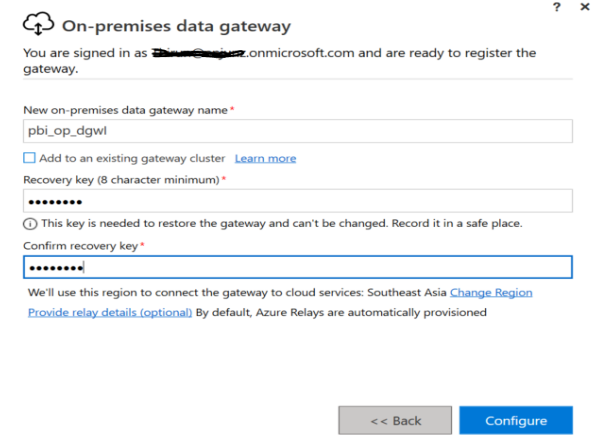The image size is (596, 445).
Task: Click the 'Confirm recovery key' label
Action: (x=81, y=246)
